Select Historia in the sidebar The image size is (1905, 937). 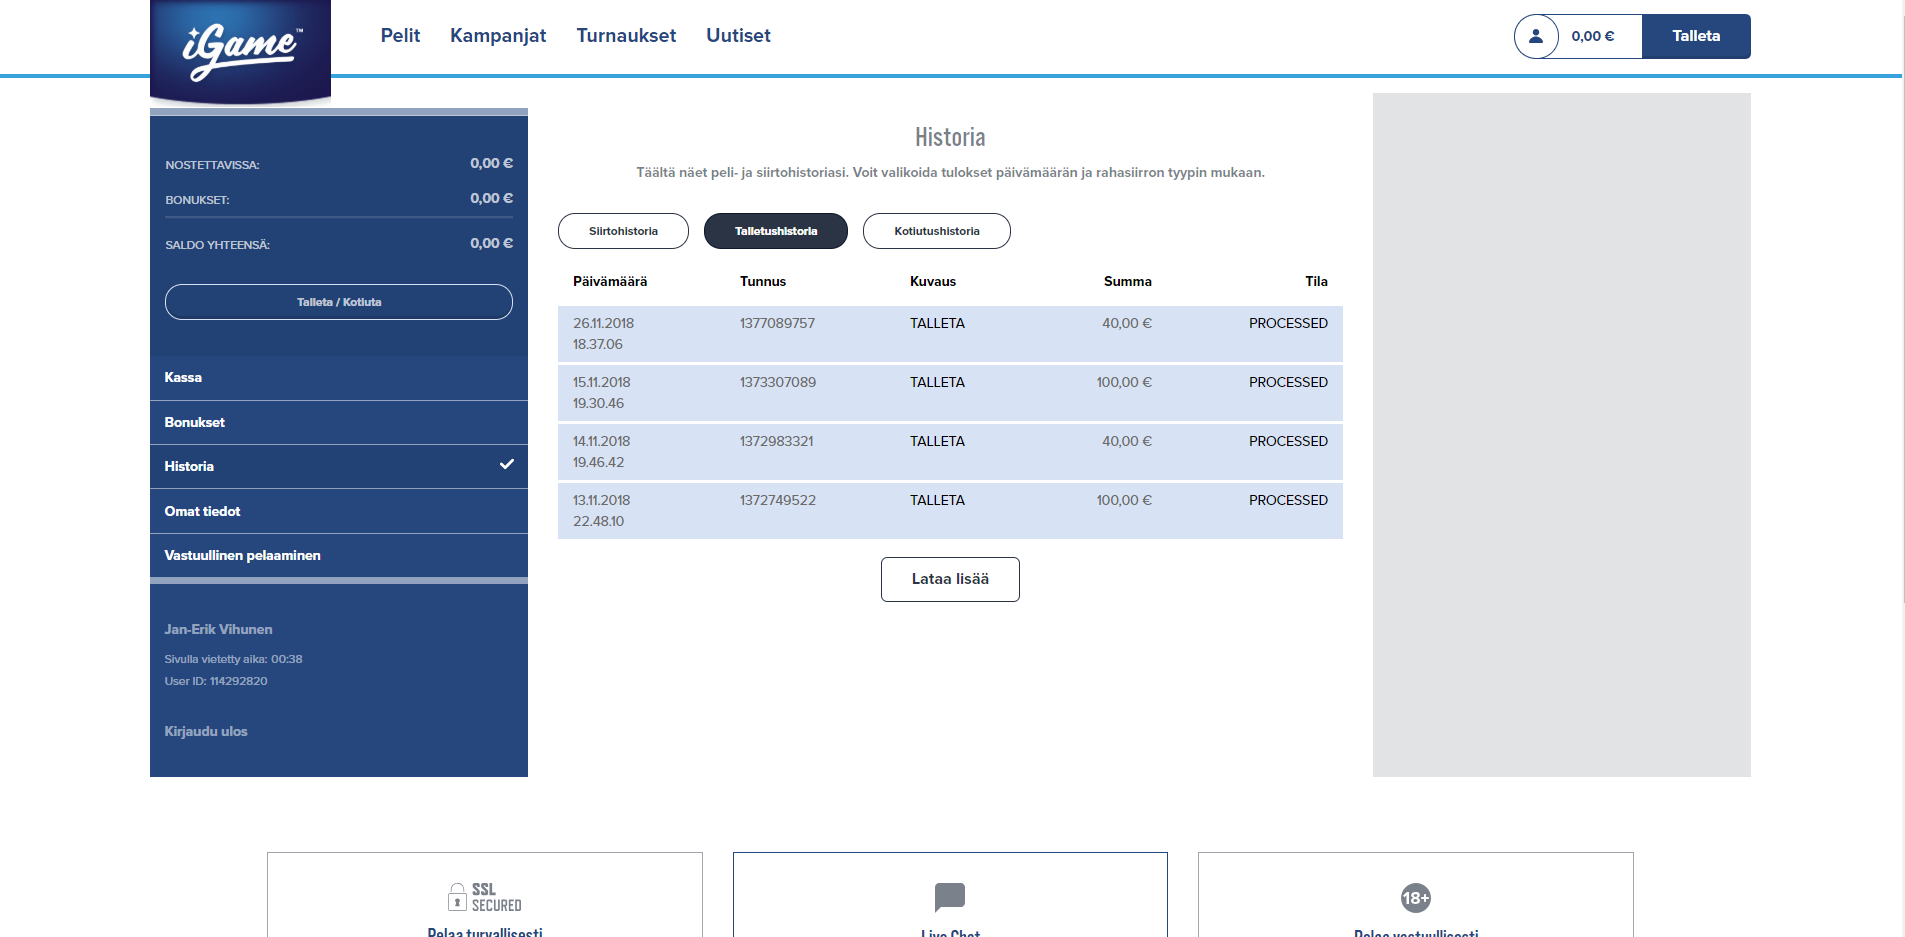(339, 466)
